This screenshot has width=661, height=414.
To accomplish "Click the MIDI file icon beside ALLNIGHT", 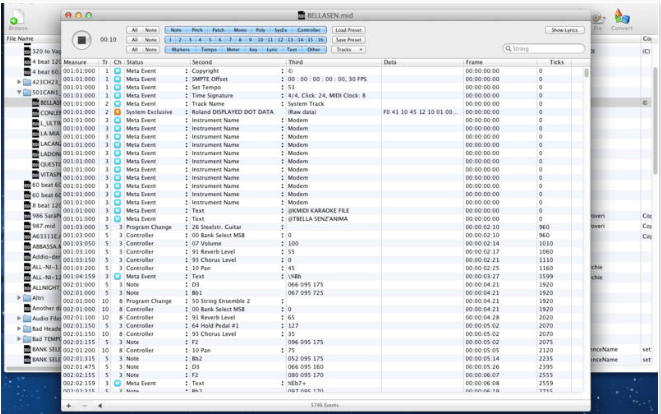I will point(27,288).
